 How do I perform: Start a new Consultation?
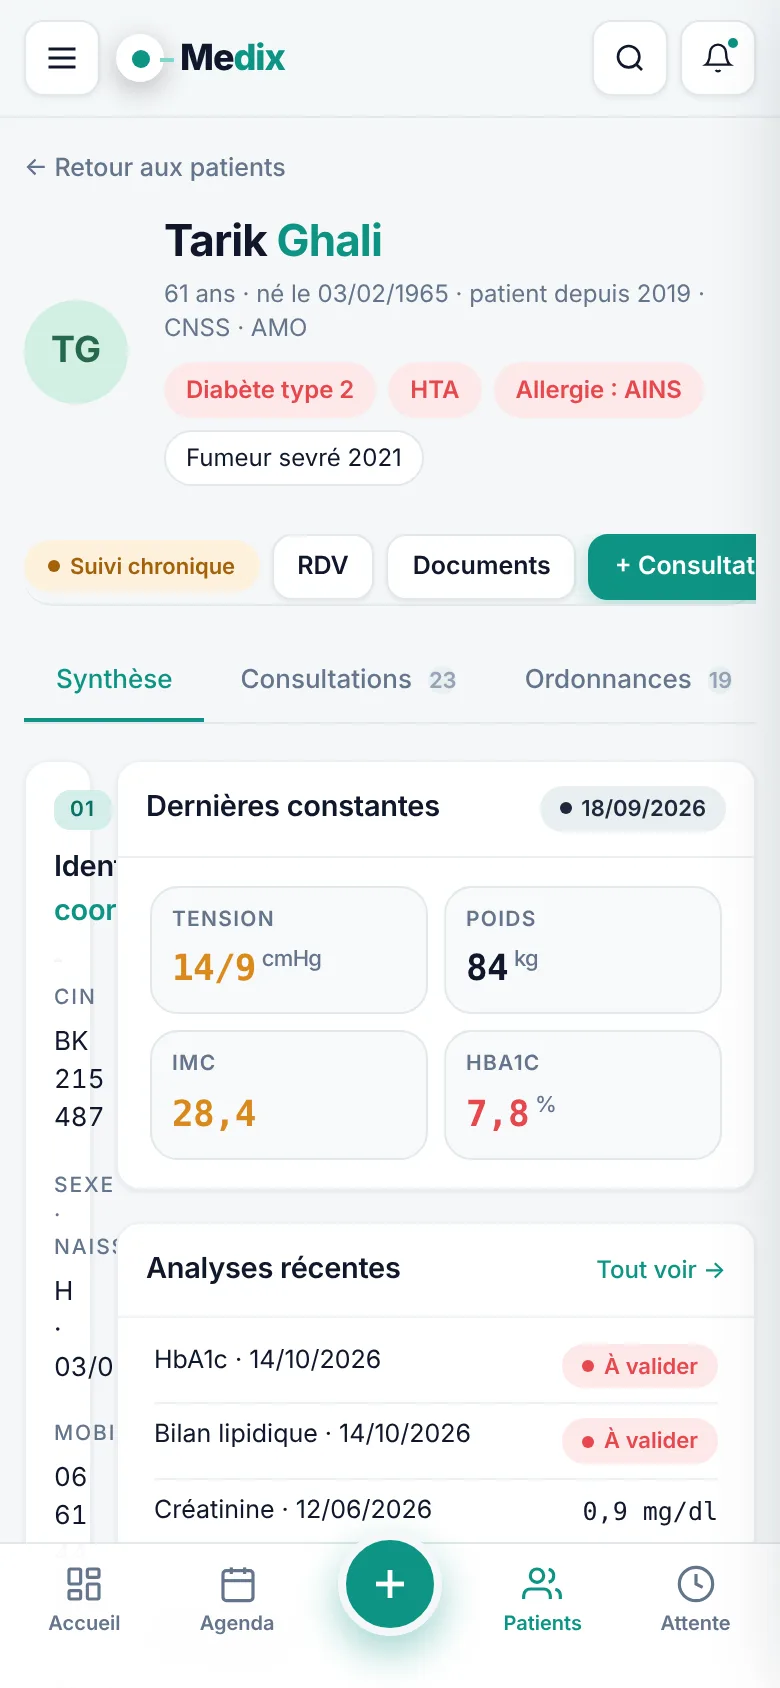click(672, 566)
